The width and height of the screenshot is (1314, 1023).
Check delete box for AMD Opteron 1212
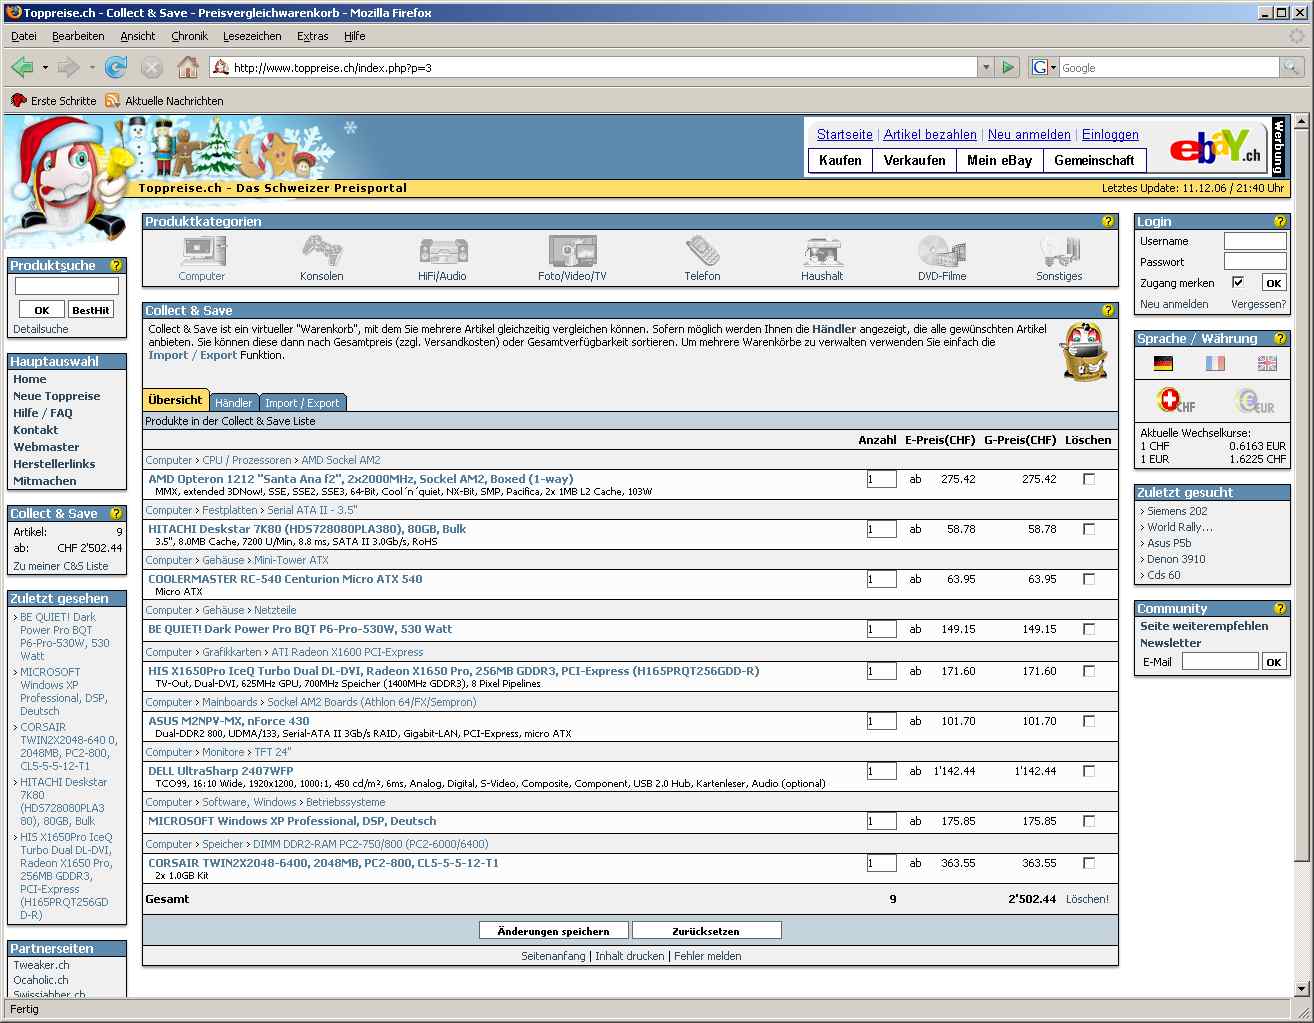point(1089,479)
